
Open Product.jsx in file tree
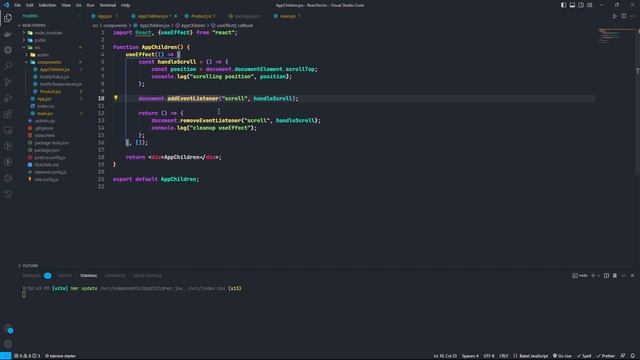click(50, 91)
